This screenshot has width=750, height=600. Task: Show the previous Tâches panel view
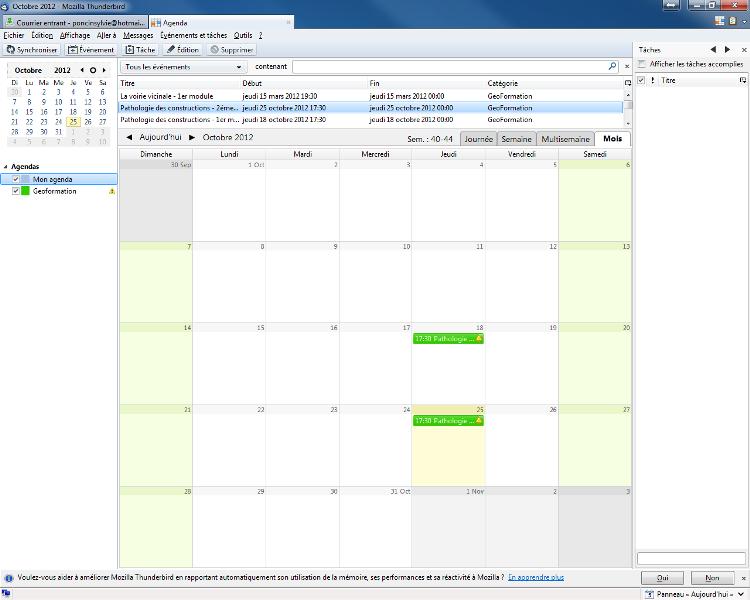click(713, 49)
